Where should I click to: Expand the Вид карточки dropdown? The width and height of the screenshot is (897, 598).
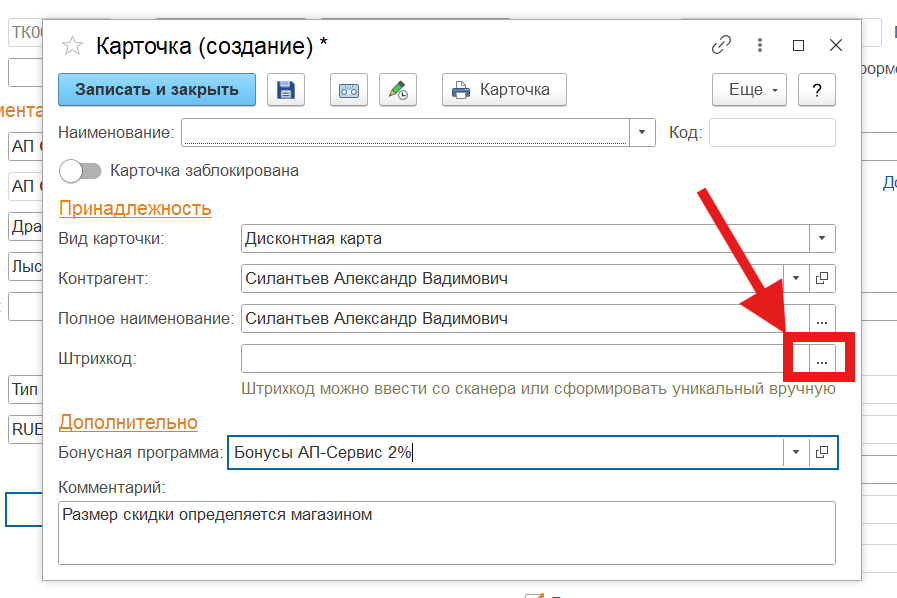click(821, 239)
